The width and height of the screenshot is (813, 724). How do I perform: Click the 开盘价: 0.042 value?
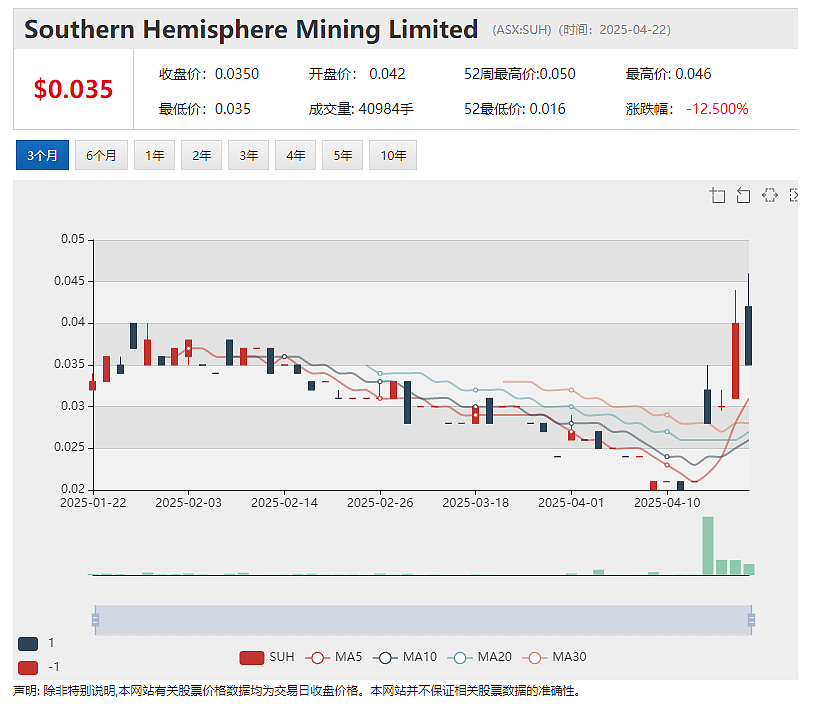click(x=357, y=74)
